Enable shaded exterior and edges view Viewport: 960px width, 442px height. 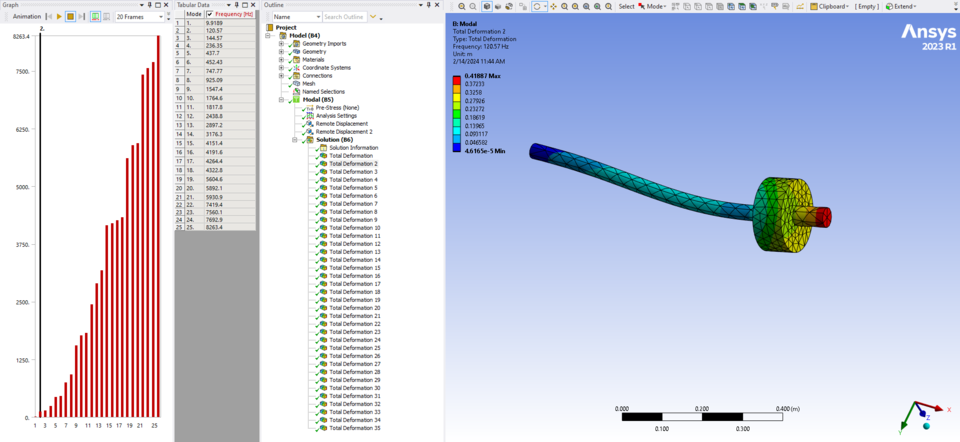click(x=487, y=6)
